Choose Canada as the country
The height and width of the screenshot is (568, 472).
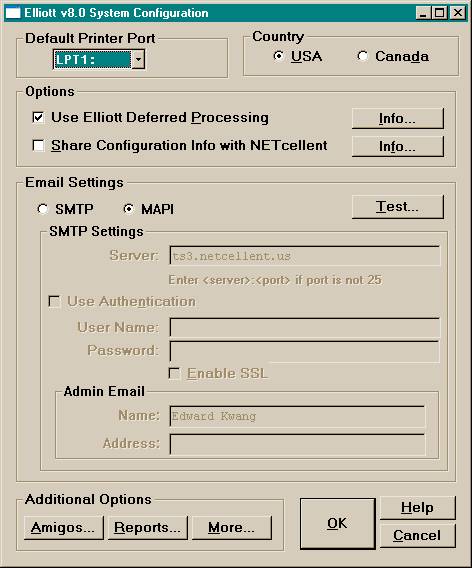coord(362,56)
